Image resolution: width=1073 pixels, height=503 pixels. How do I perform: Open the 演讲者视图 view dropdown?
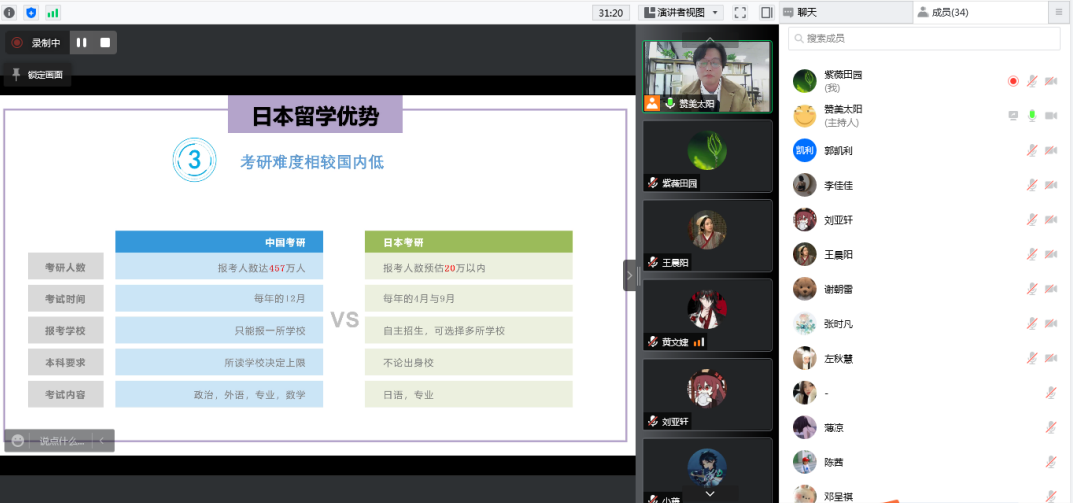coord(680,12)
